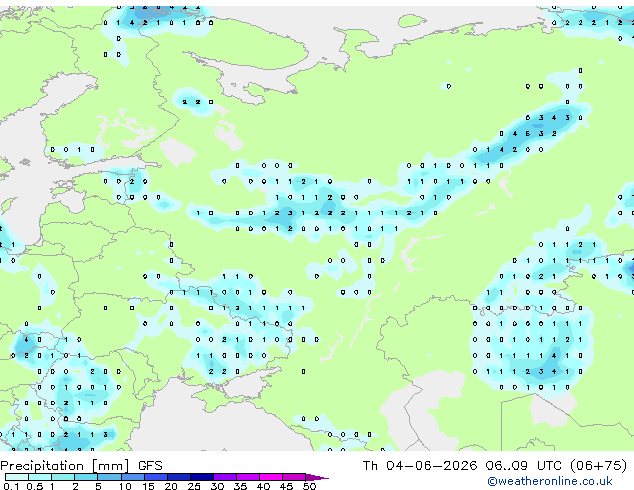Click the "GFS" model label
Image resolution: width=634 pixels, height=490 pixels.
(150, 466)
